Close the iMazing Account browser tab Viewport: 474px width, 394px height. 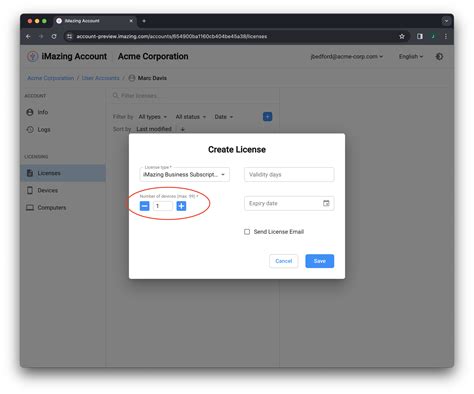tap(131, 21)
